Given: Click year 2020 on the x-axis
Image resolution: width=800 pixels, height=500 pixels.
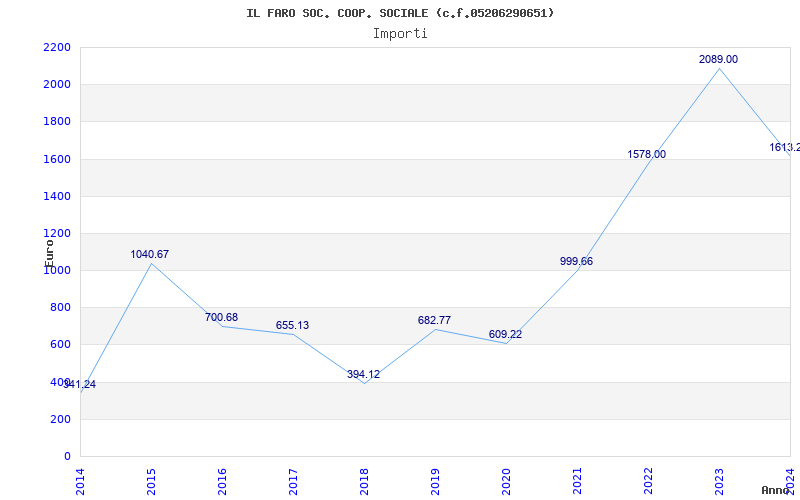Looking at the screenshot, I should pyautogui.click(x=506, y=481).
